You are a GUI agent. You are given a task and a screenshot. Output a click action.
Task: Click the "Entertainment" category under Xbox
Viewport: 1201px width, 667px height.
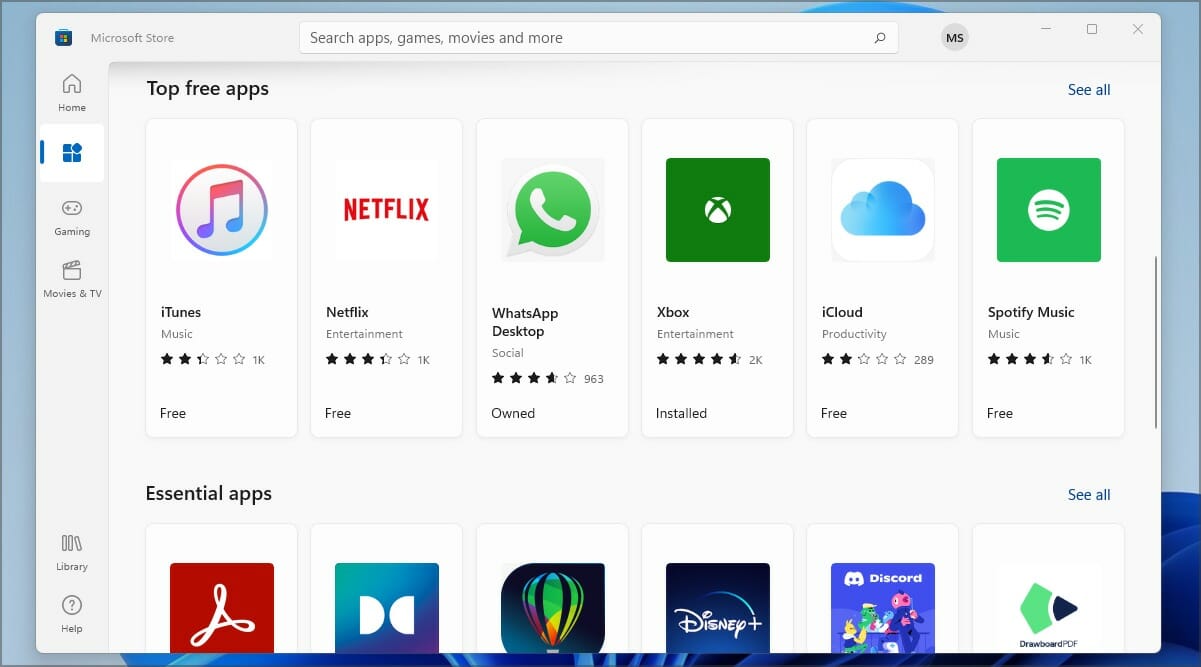695,334
